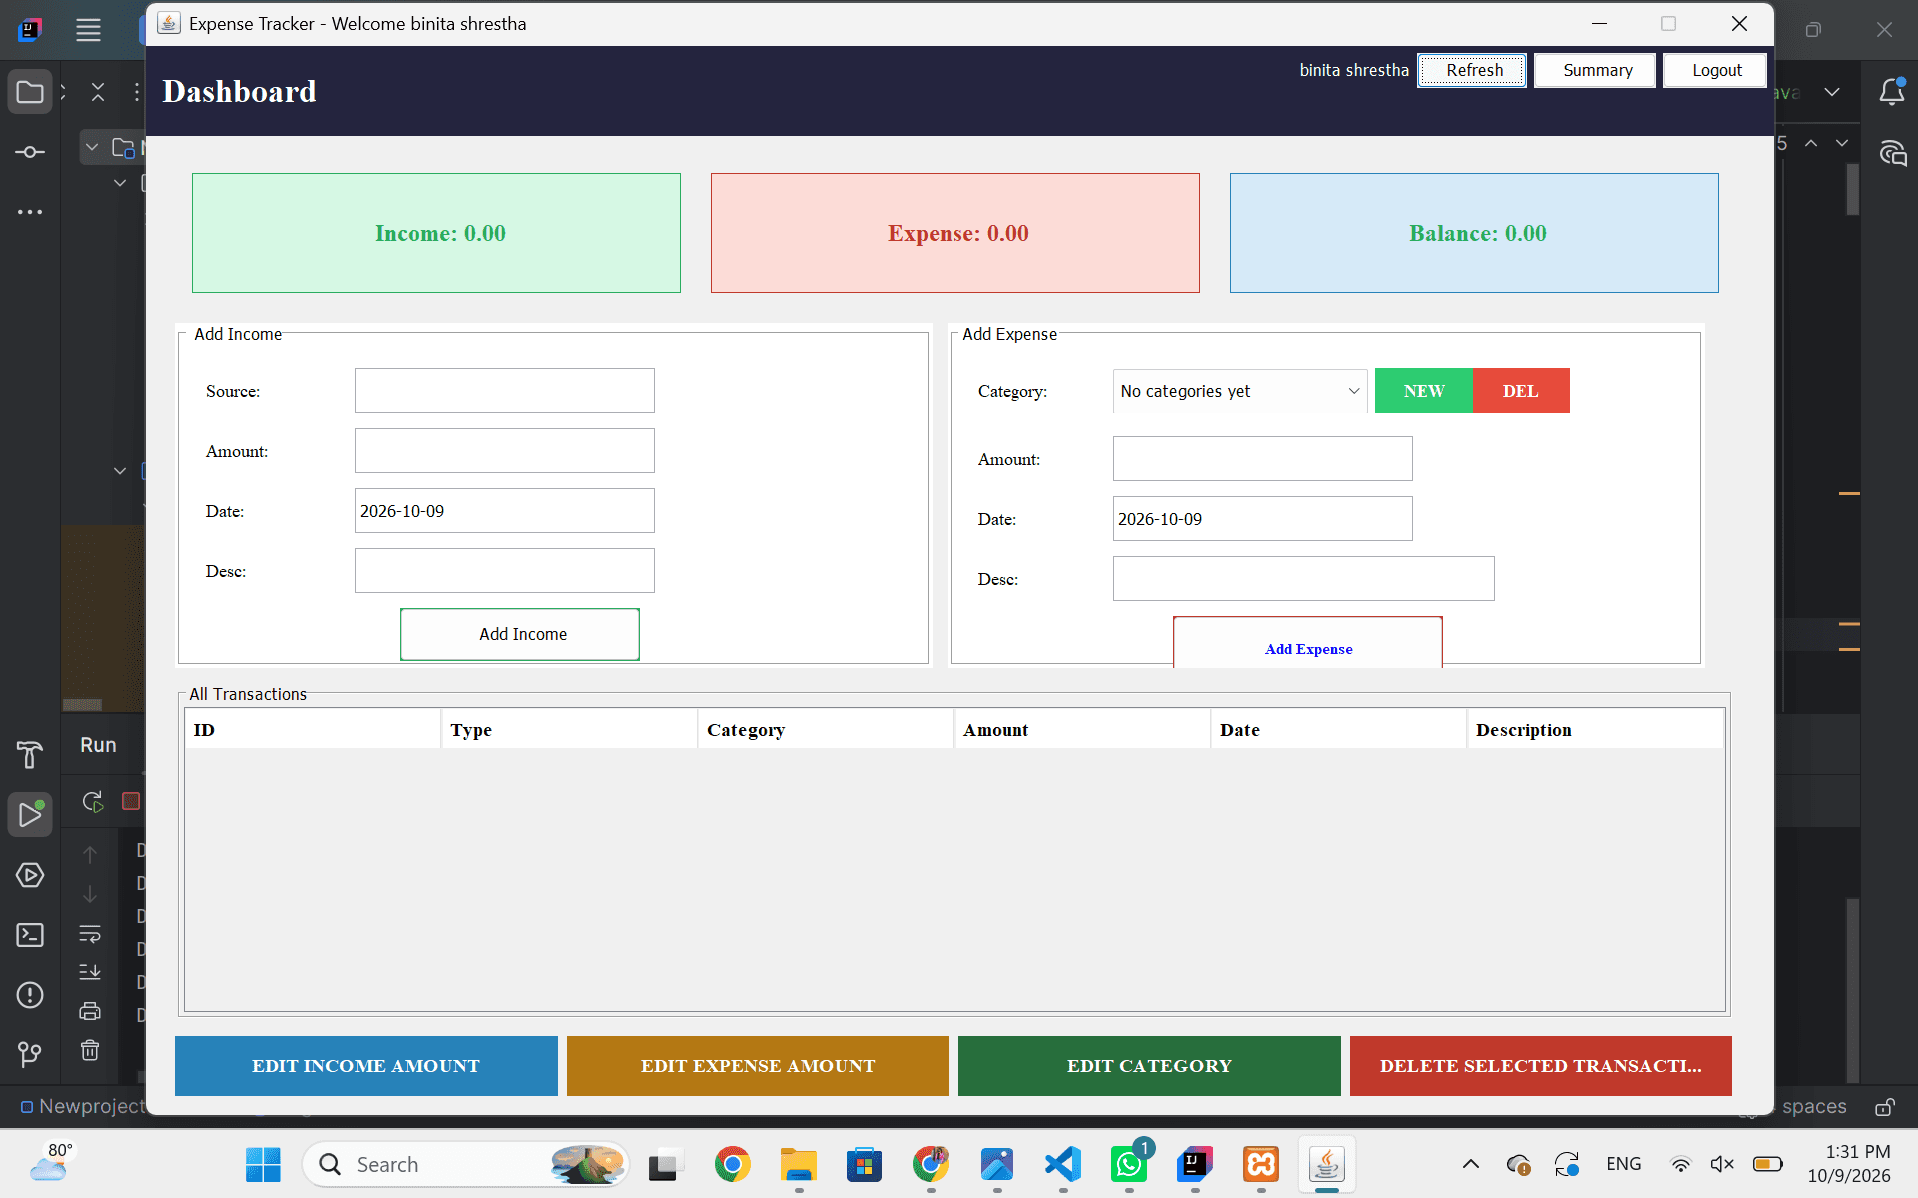Open the Run tool window icon
Screen dimensions: 1918x1198
tap(30, 815)
